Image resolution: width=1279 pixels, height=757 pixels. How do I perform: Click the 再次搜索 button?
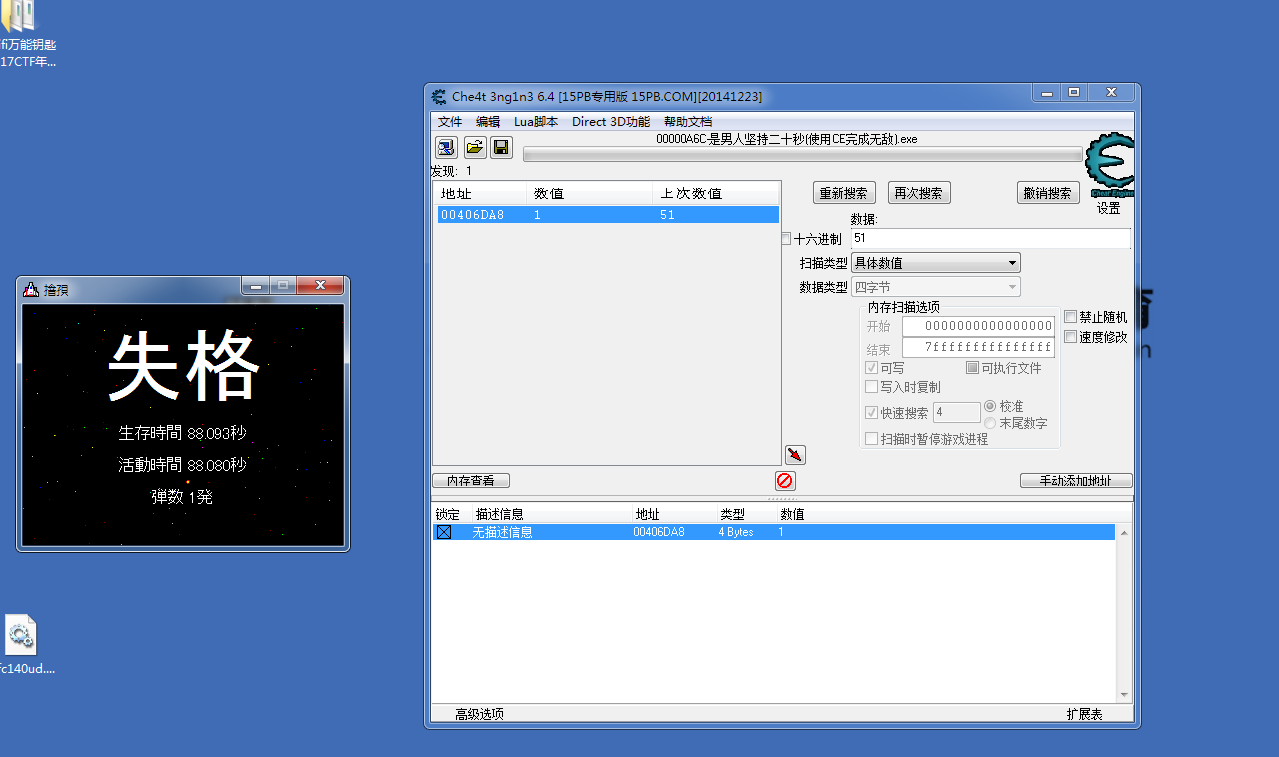point(918,194)
